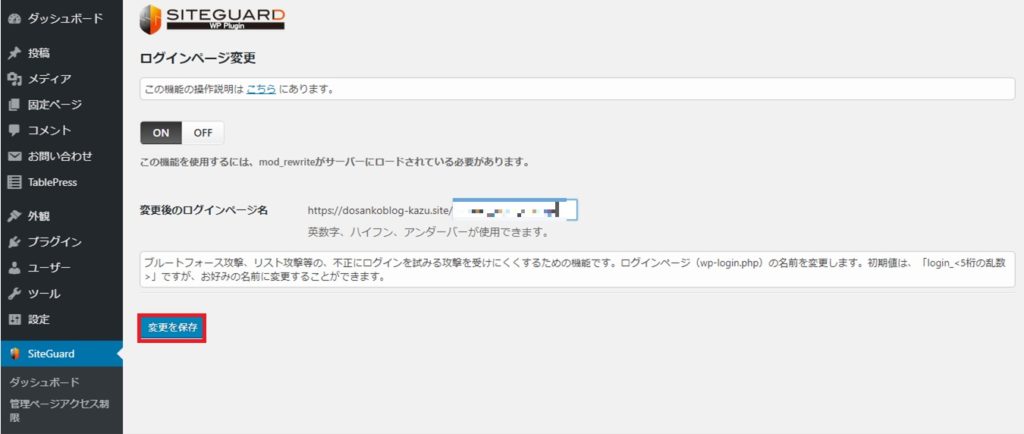The width and height of the screenshot is (1024, 434).
Task: Click the media icon beside メディア
Action: tap(14, 79)
